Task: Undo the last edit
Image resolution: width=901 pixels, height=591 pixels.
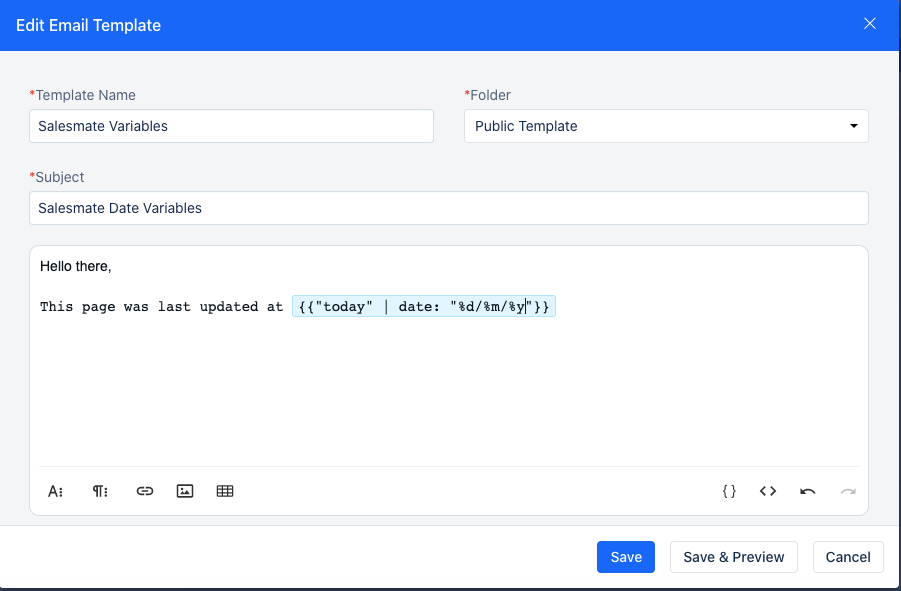Action: [807, 490]
